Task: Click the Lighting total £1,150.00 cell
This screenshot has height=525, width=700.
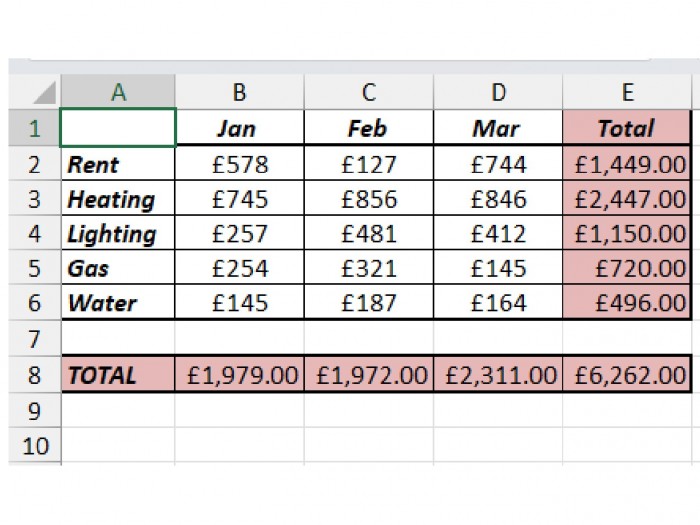Action: tap(627, 234)
